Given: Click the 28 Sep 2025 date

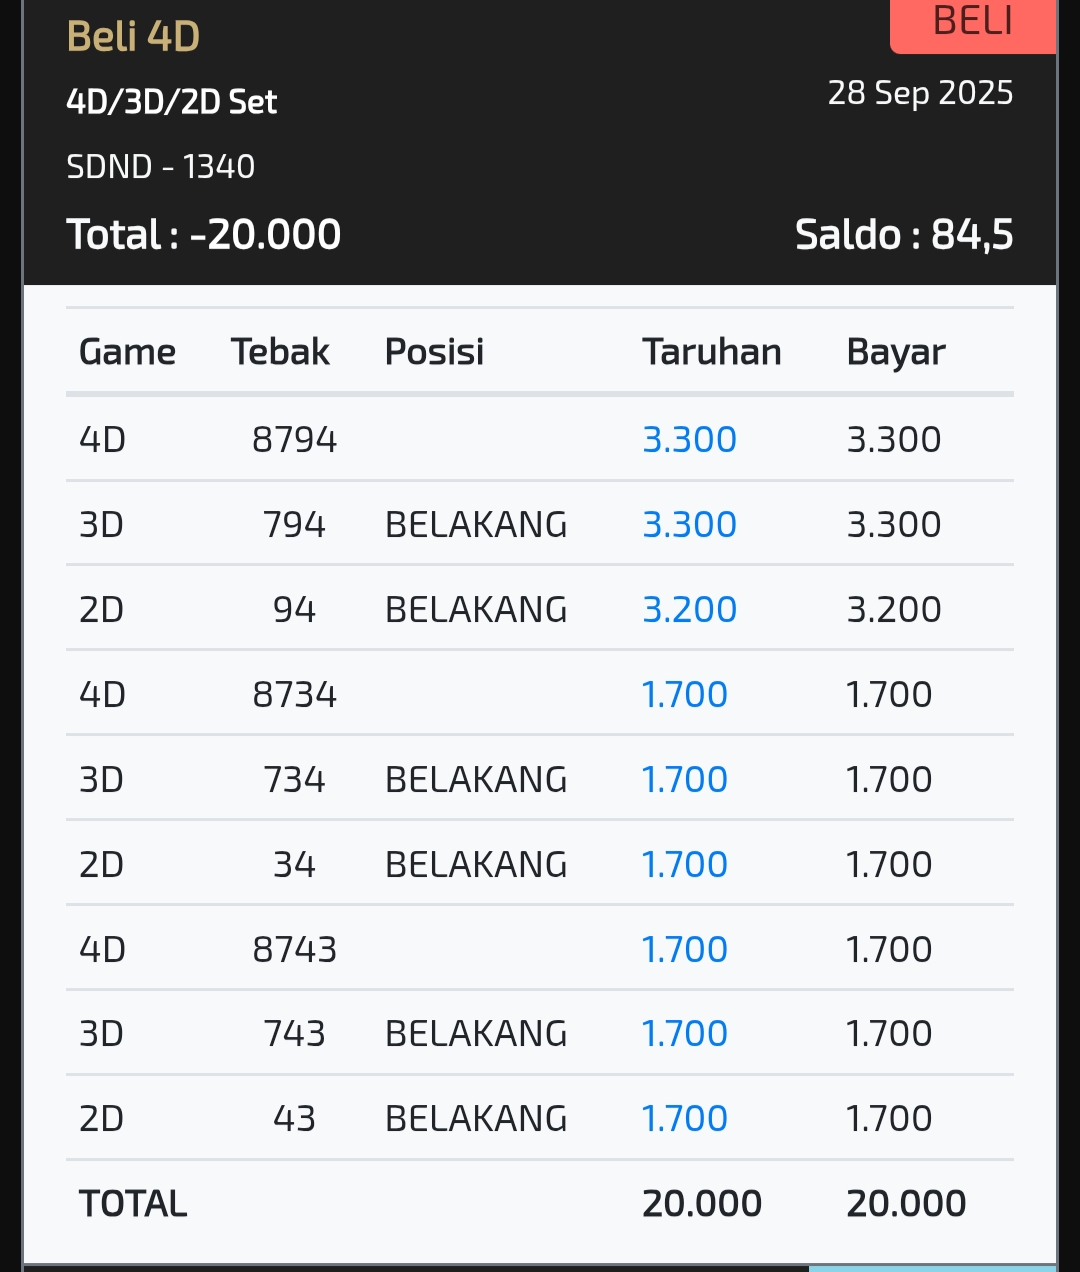Looking at the screenshot, I should tap(920, 93).
